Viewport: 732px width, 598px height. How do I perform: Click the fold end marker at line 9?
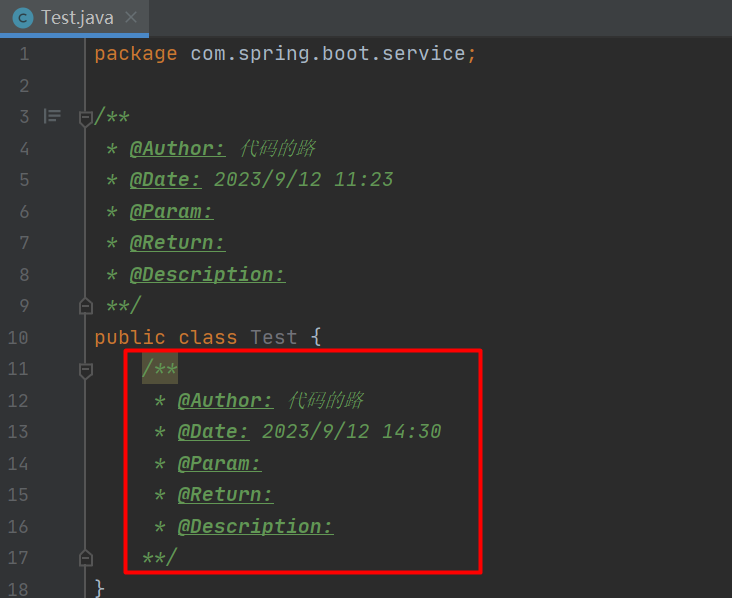(86, 305)
